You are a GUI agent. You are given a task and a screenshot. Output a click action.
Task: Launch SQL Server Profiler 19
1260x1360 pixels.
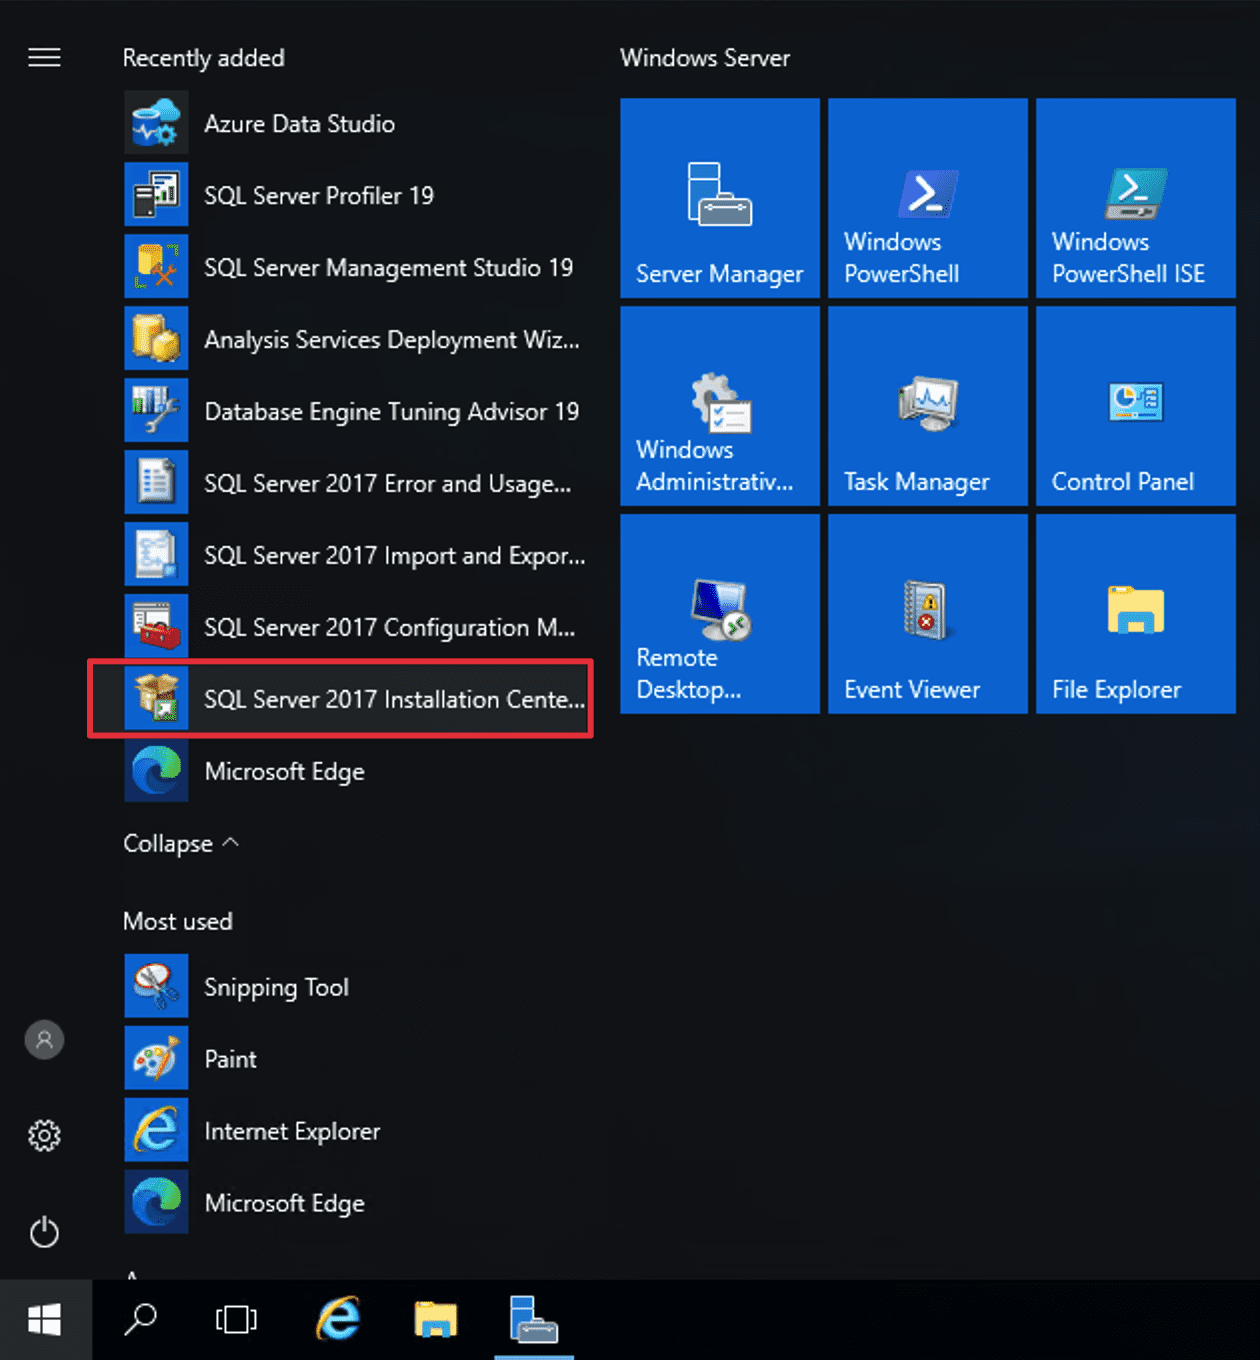point(318,196)
